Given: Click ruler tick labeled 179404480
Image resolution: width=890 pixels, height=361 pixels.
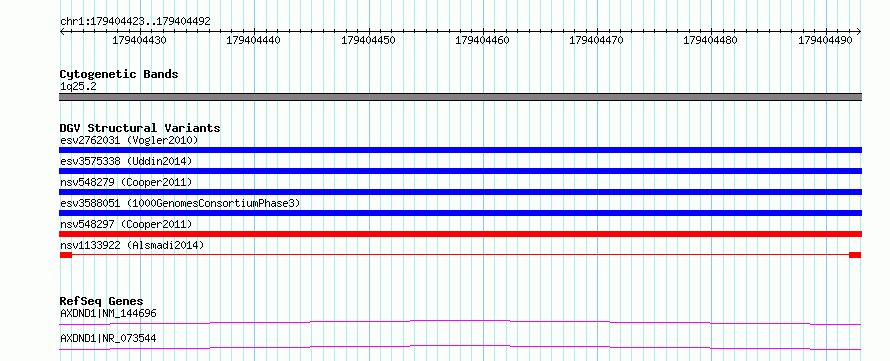Looking at the screenshot, I should (x=711, y=40).
